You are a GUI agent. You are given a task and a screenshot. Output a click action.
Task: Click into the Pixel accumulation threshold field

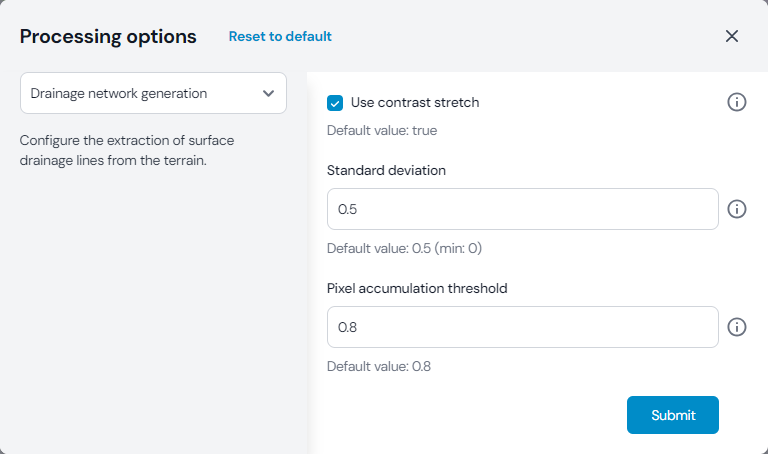coord(522,327)
